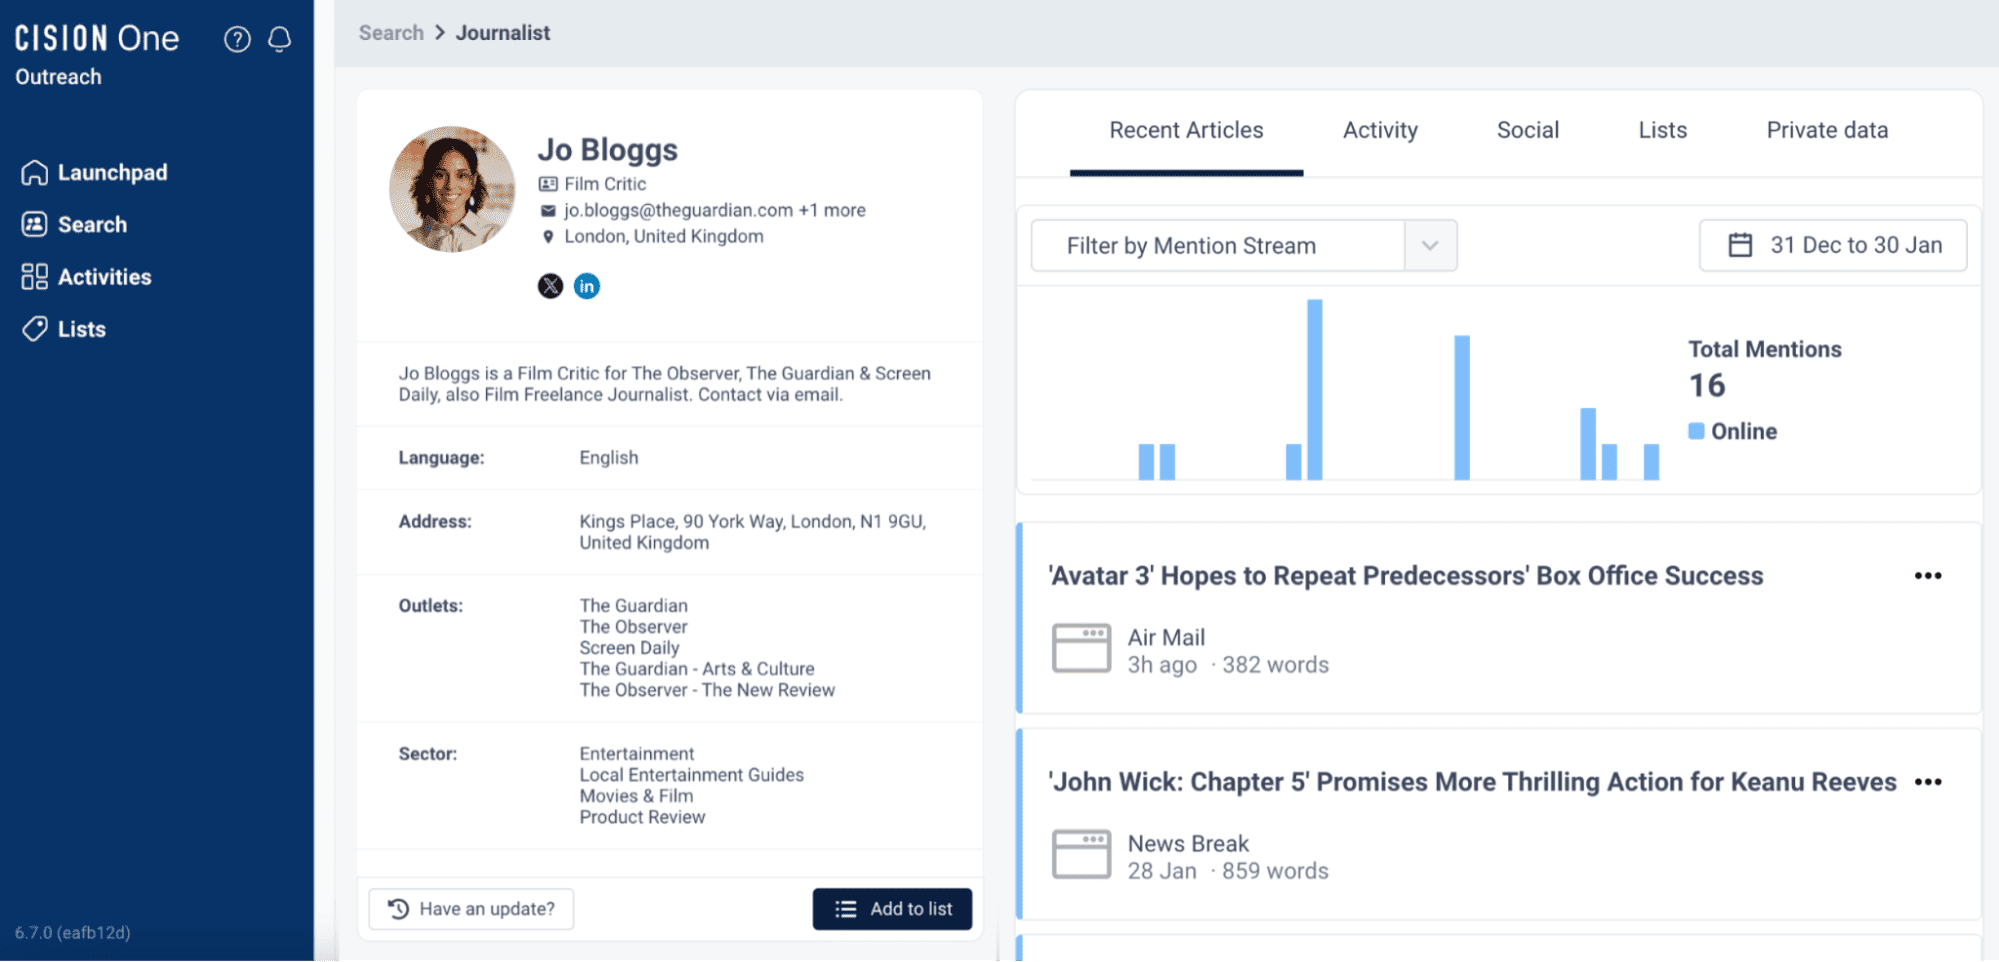Switch to the Activity tab

click(1380, 130)
